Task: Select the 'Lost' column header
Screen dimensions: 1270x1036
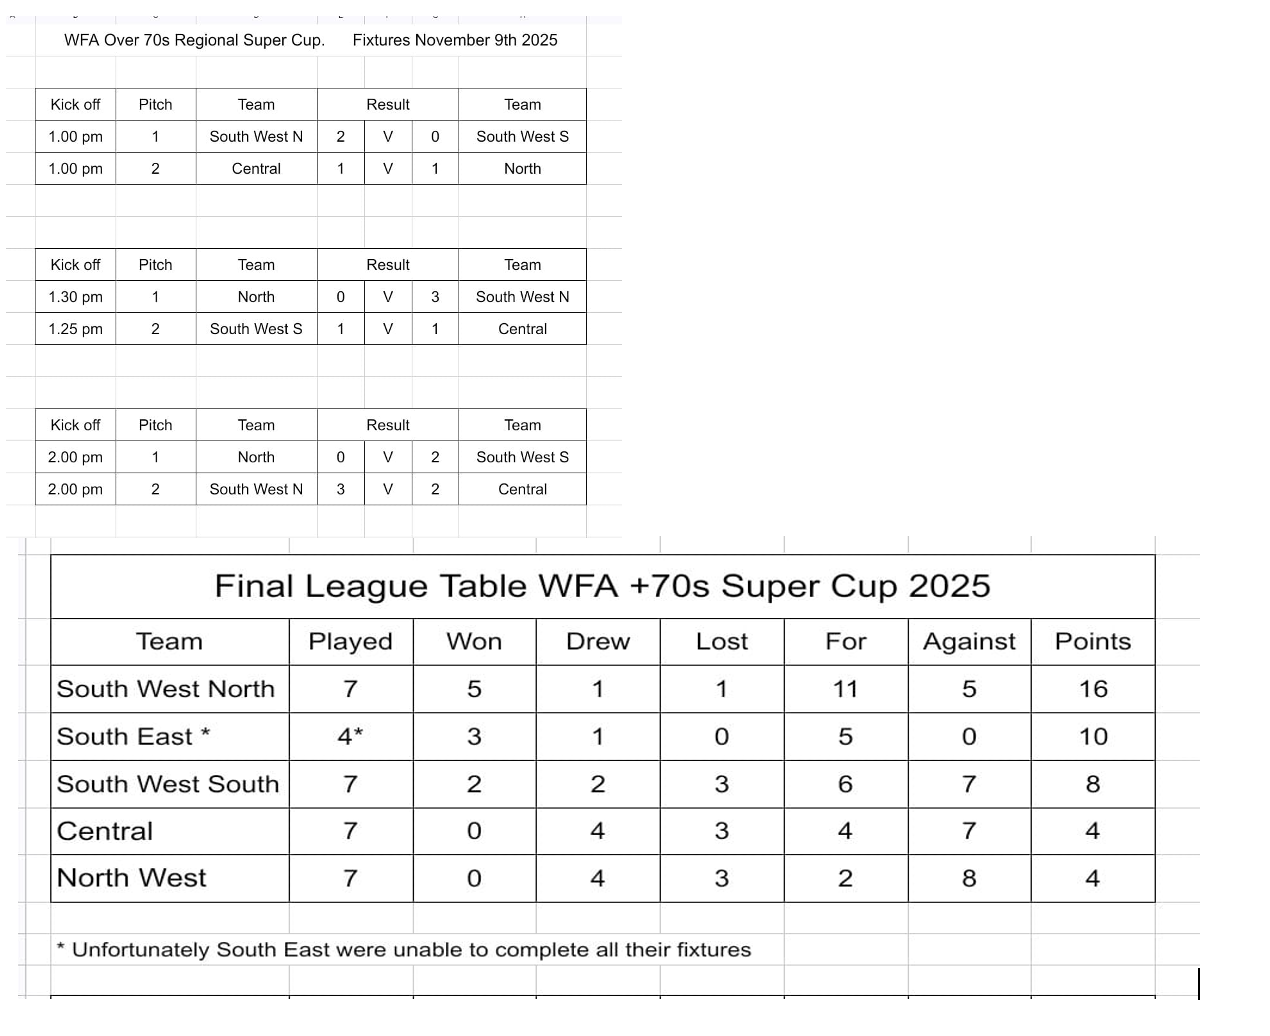Action: (722, 642)
